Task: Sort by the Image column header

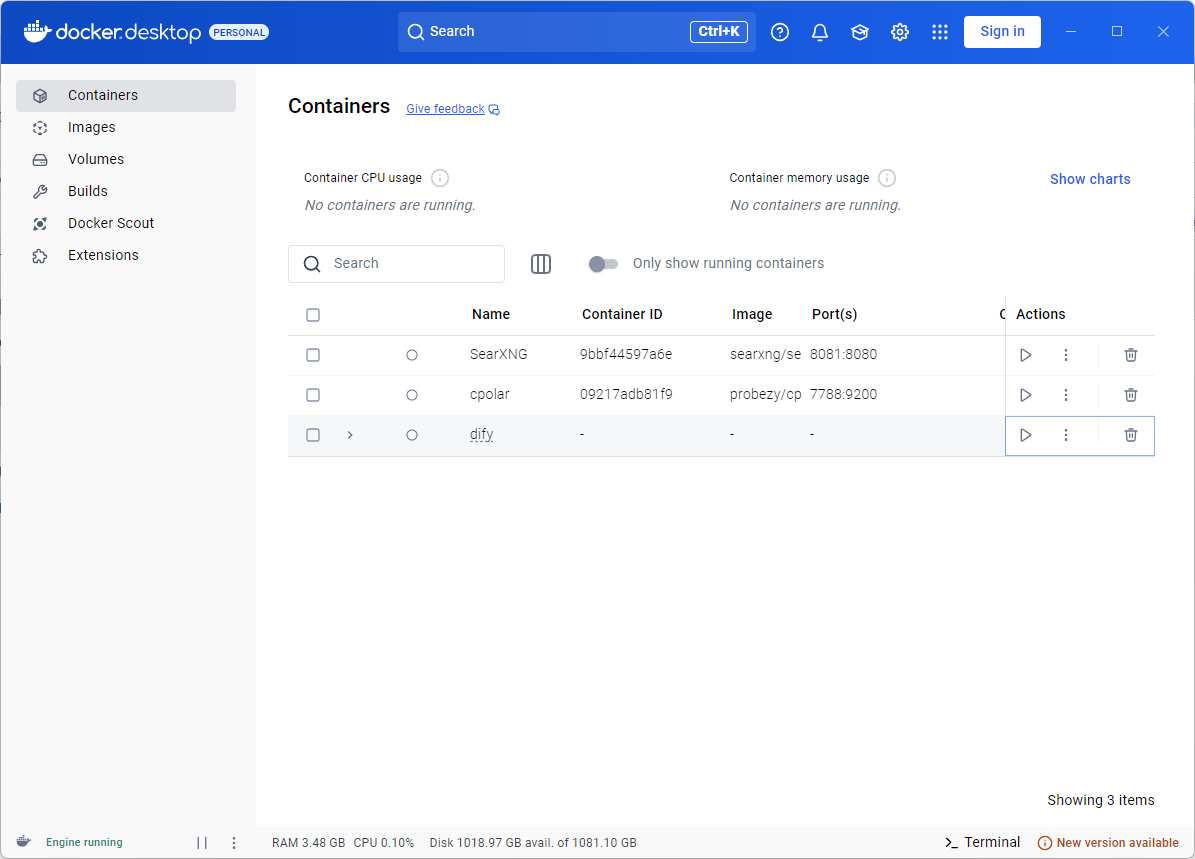Action: 751,315
